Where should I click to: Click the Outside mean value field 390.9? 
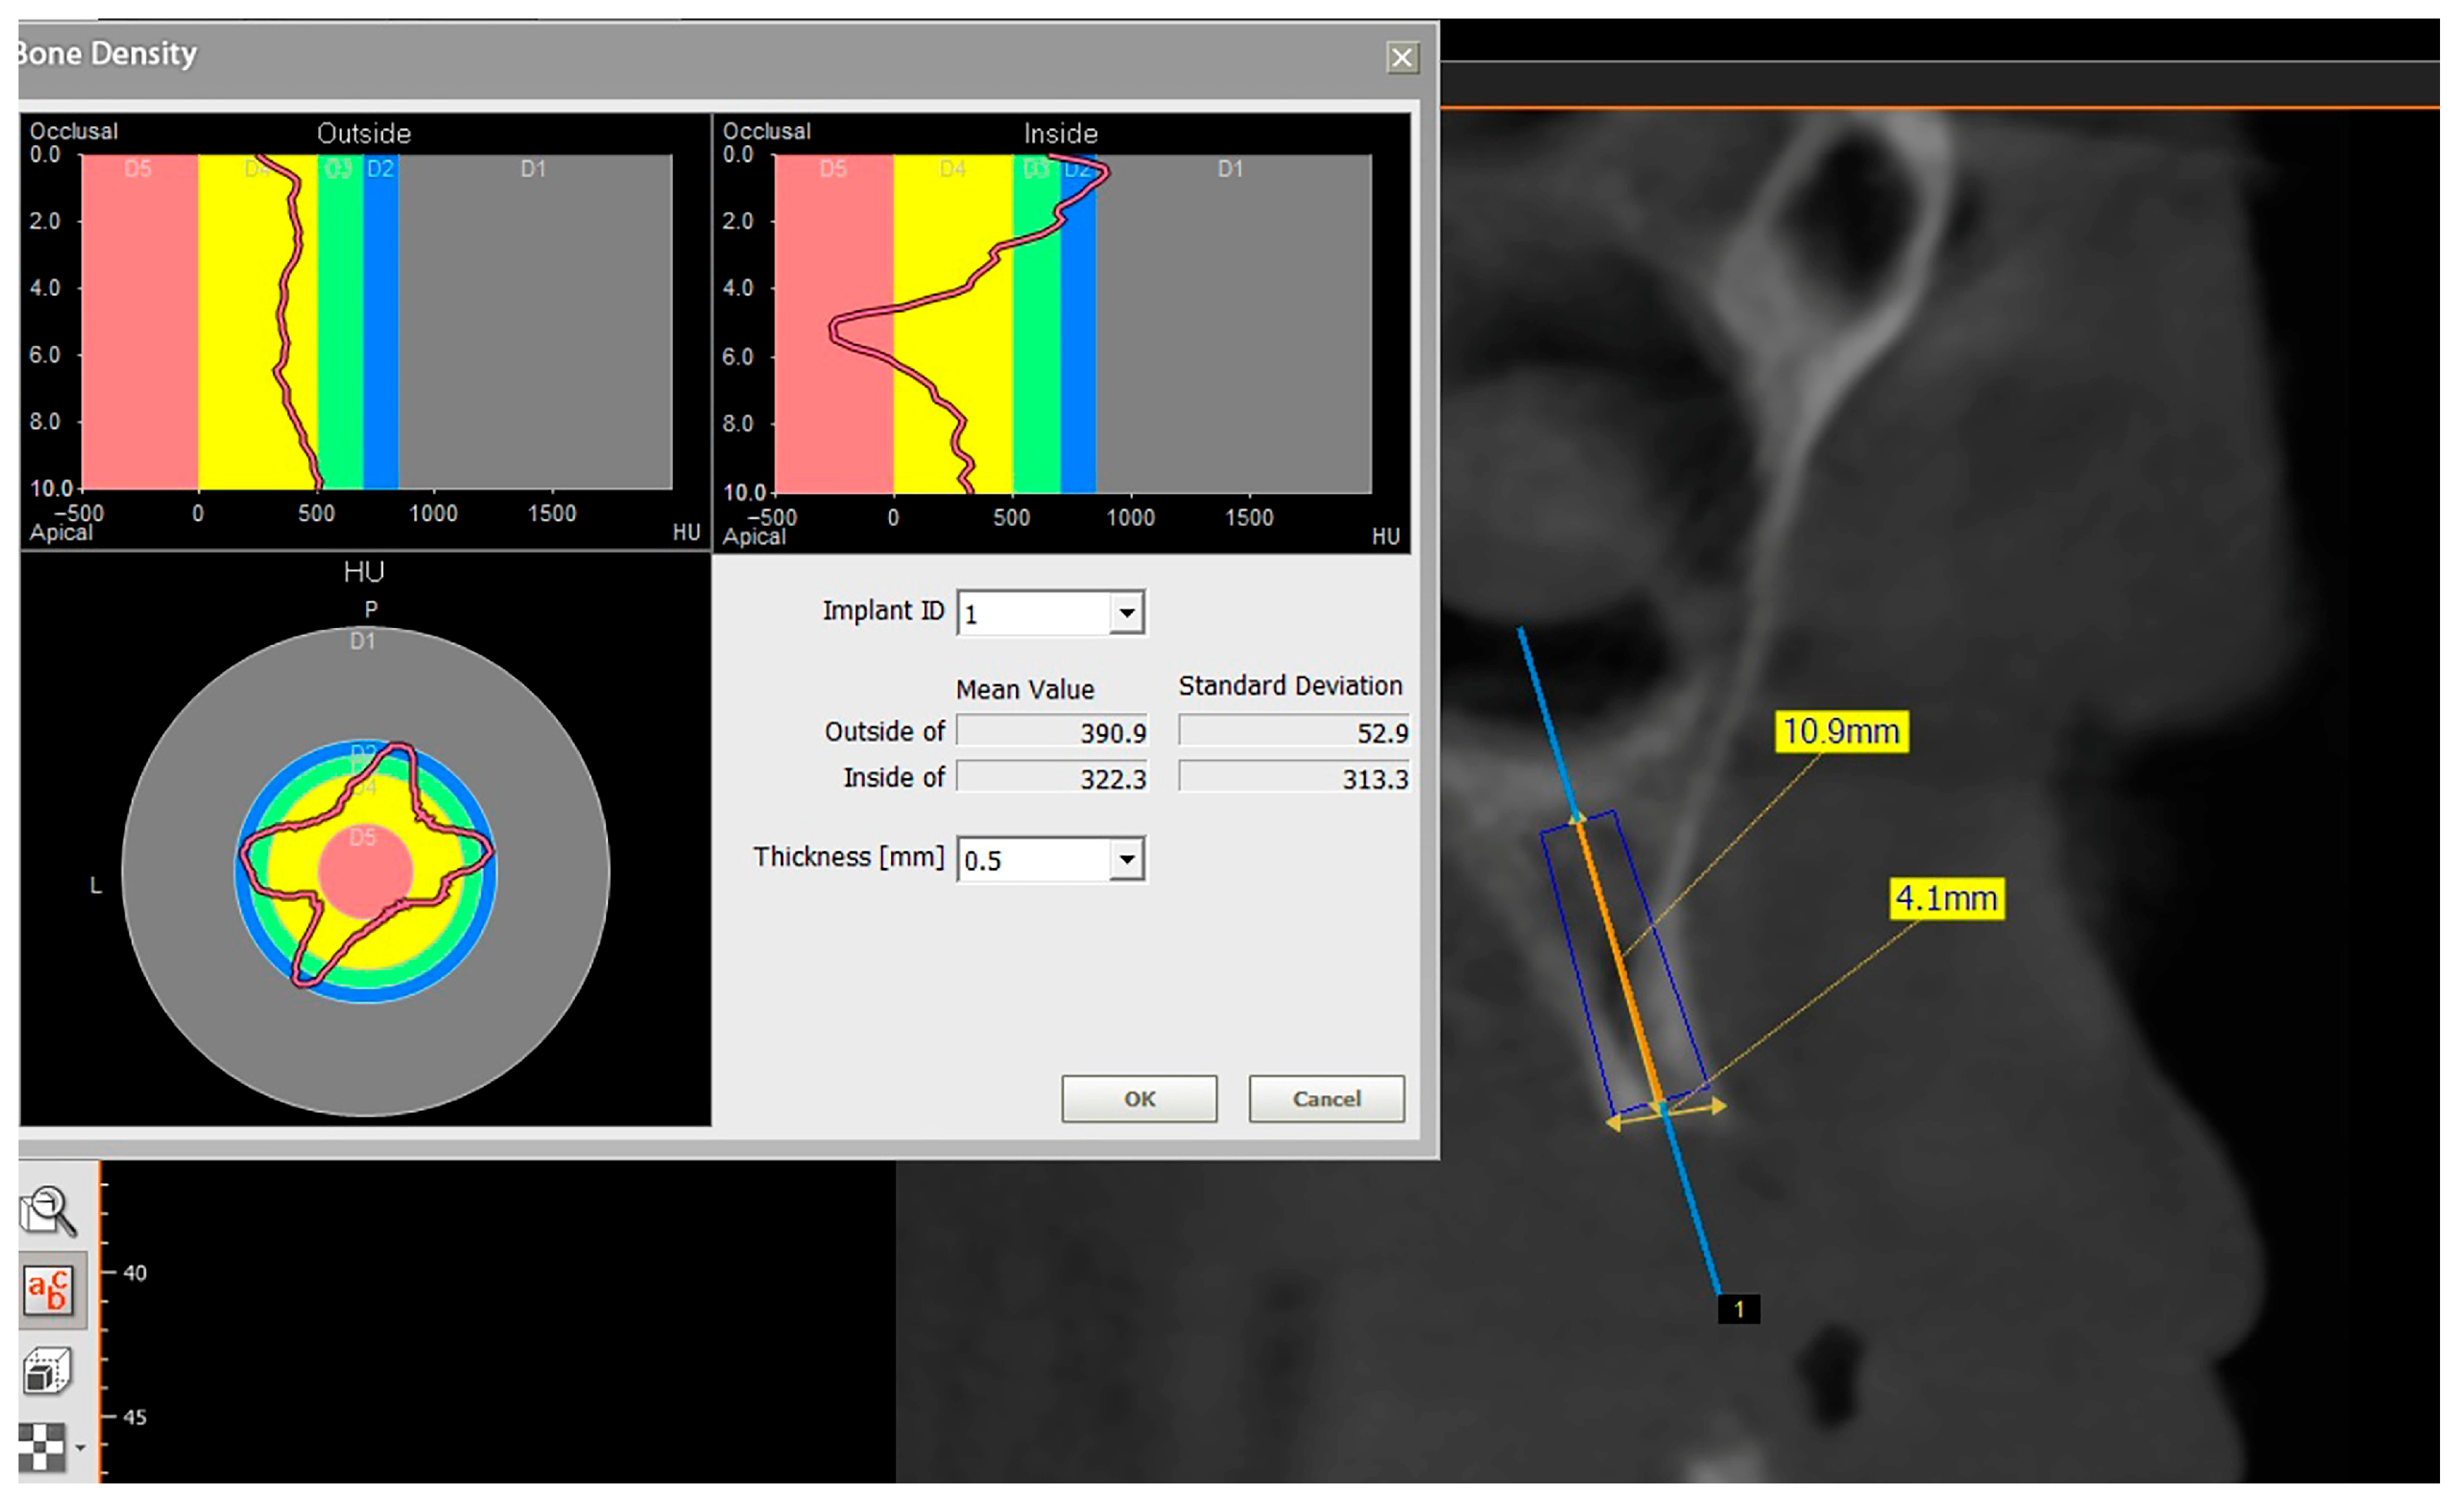coord(1053,732)
